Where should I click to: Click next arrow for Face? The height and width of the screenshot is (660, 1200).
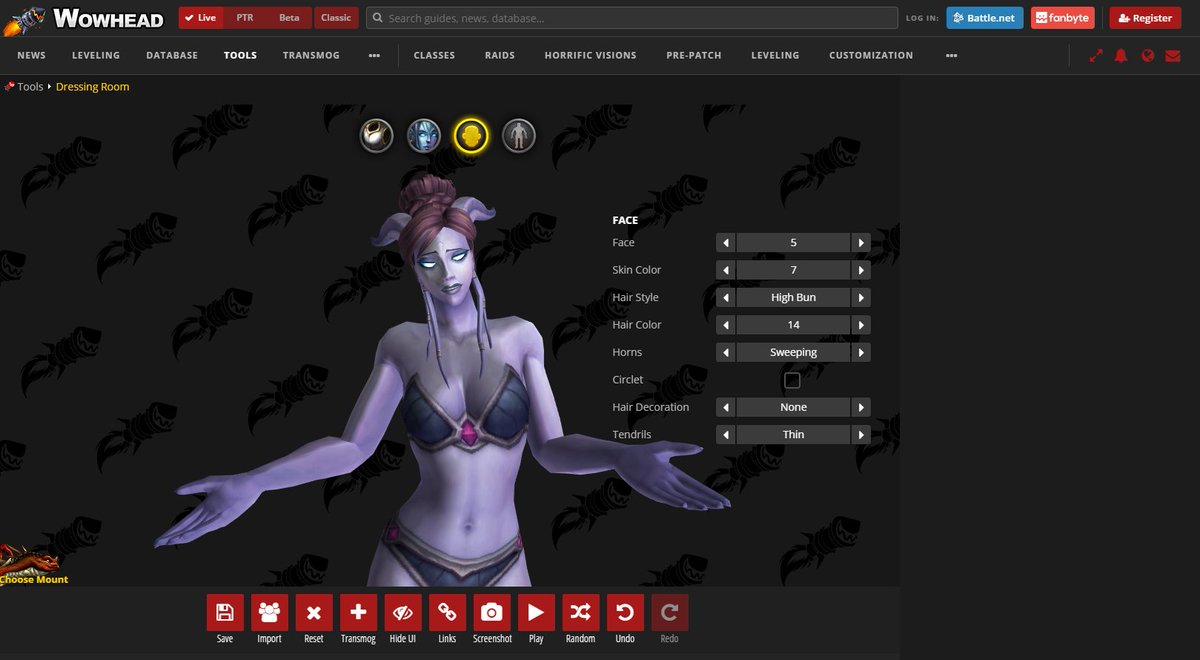point(861,243)
